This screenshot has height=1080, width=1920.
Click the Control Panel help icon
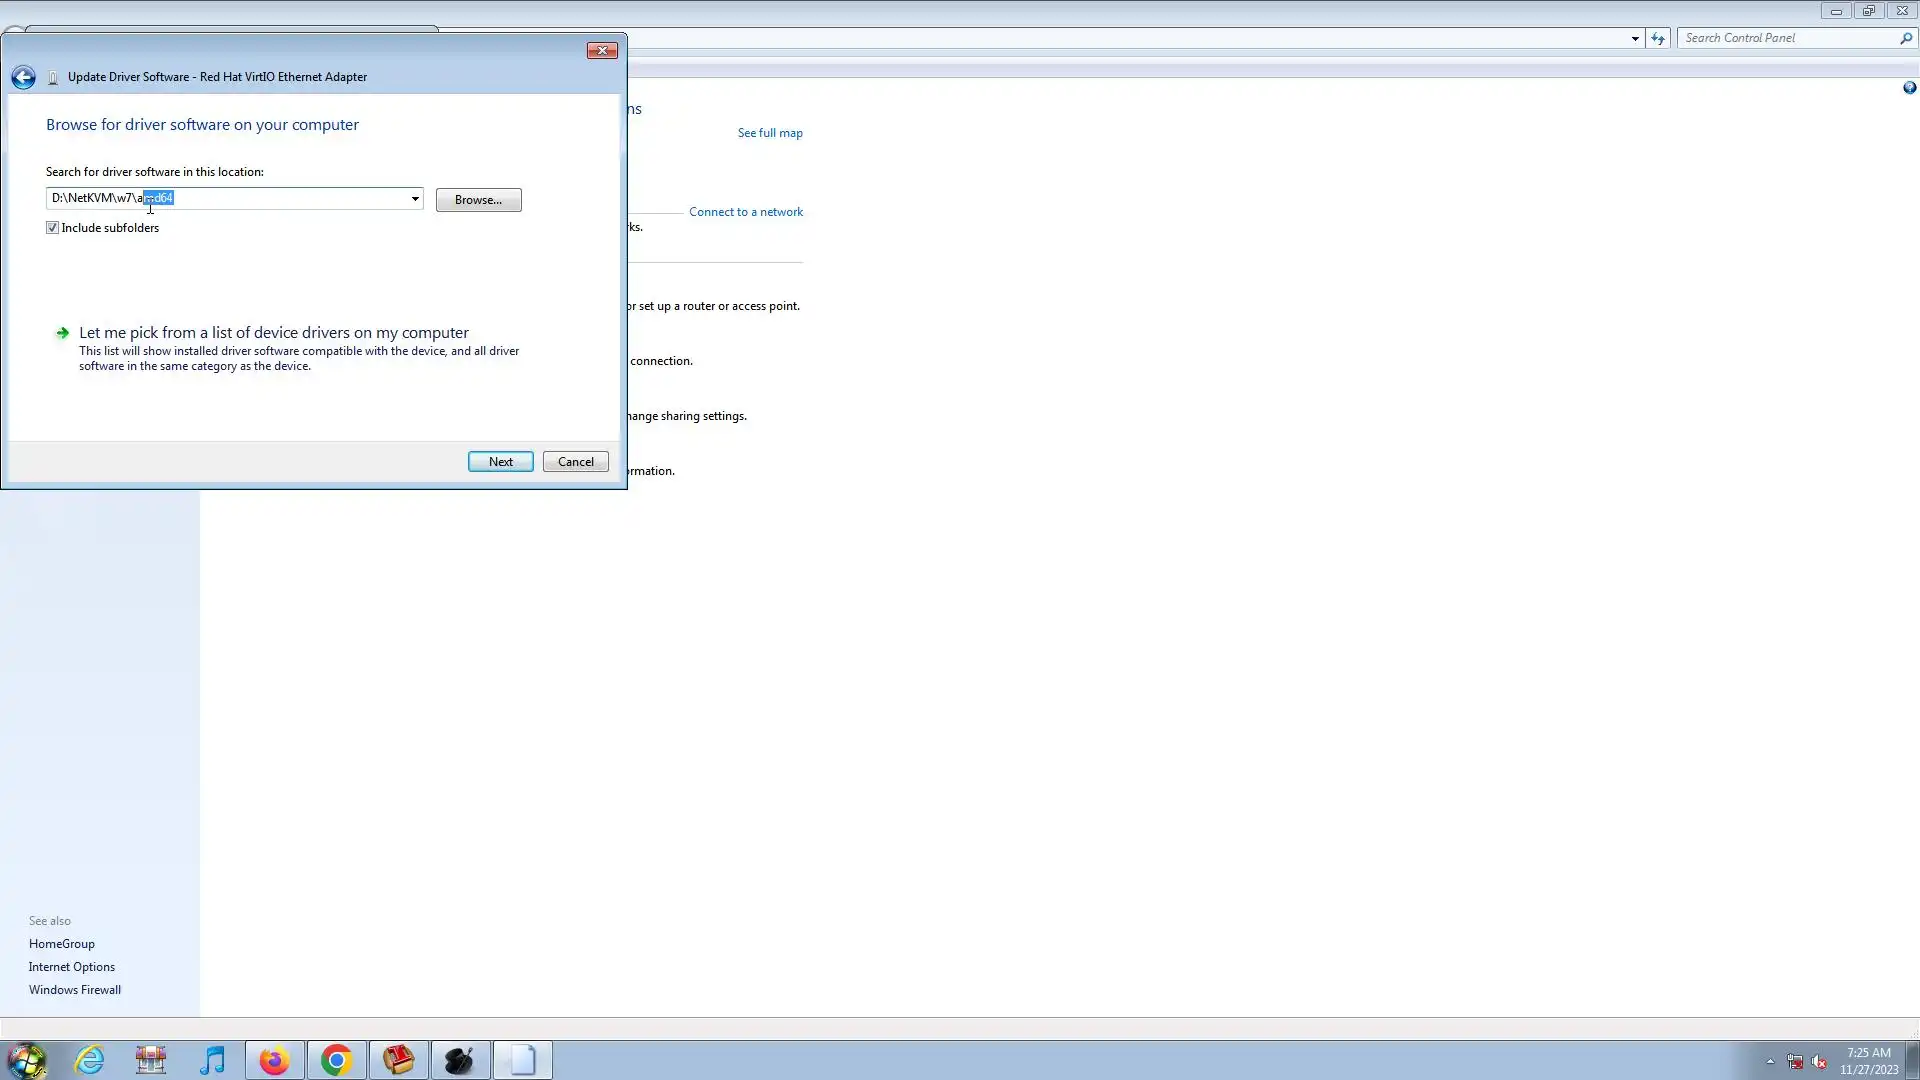tap(1909, 88)
